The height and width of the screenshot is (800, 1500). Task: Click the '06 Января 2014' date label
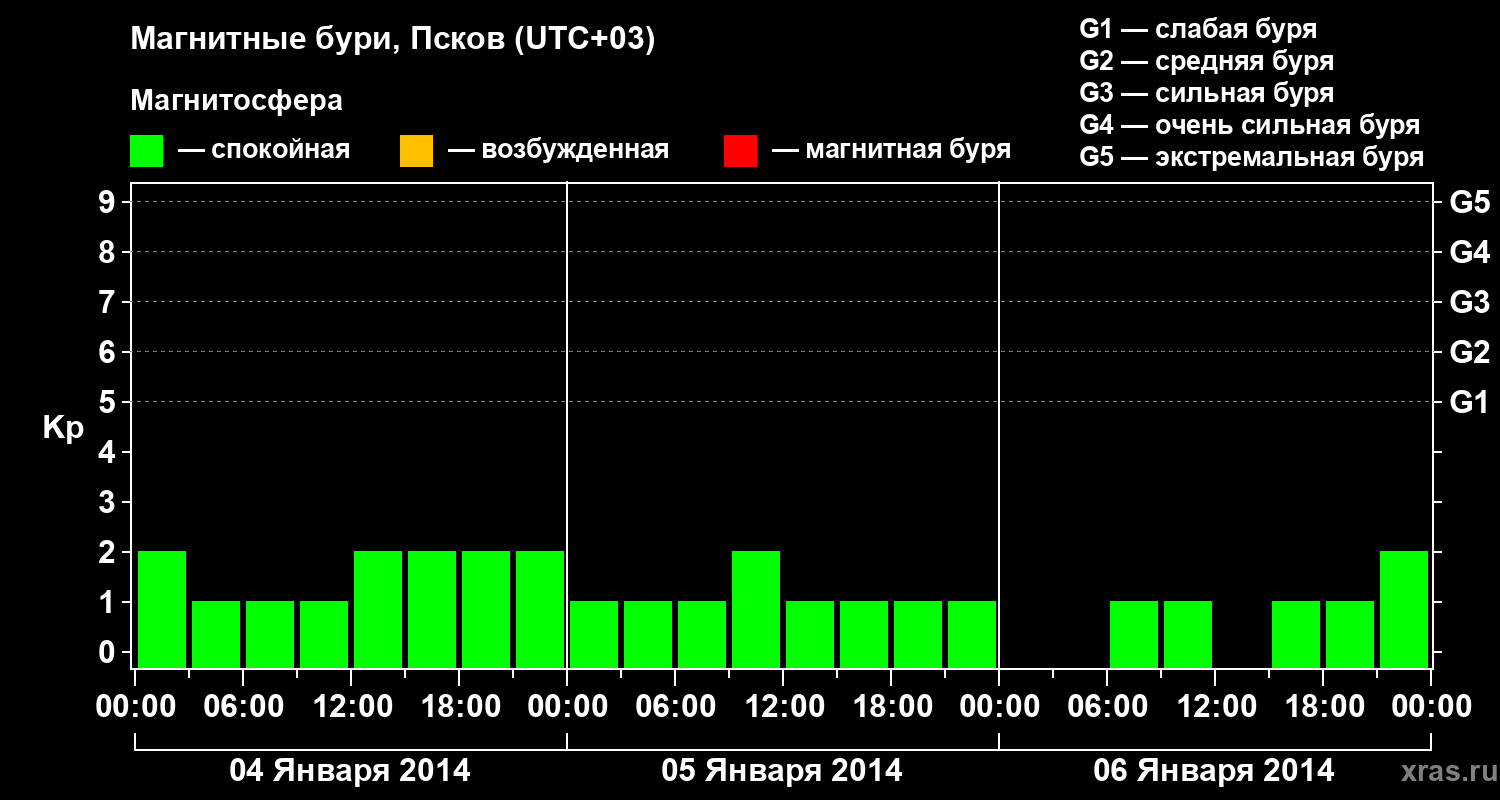click(x=1214, y=771)
